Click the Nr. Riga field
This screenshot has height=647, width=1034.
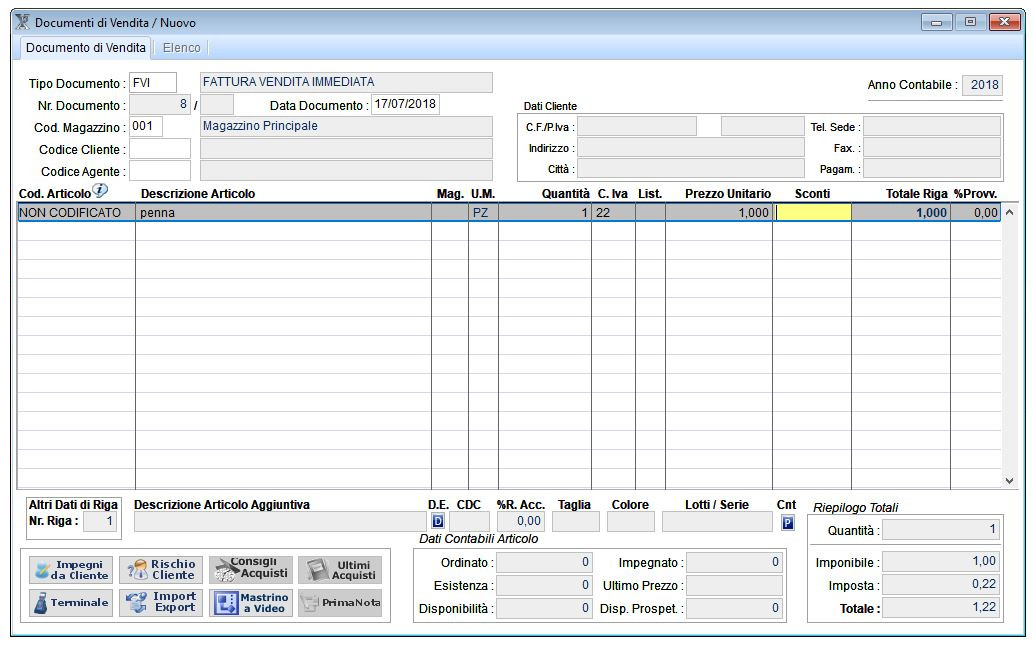pos(100,522)
